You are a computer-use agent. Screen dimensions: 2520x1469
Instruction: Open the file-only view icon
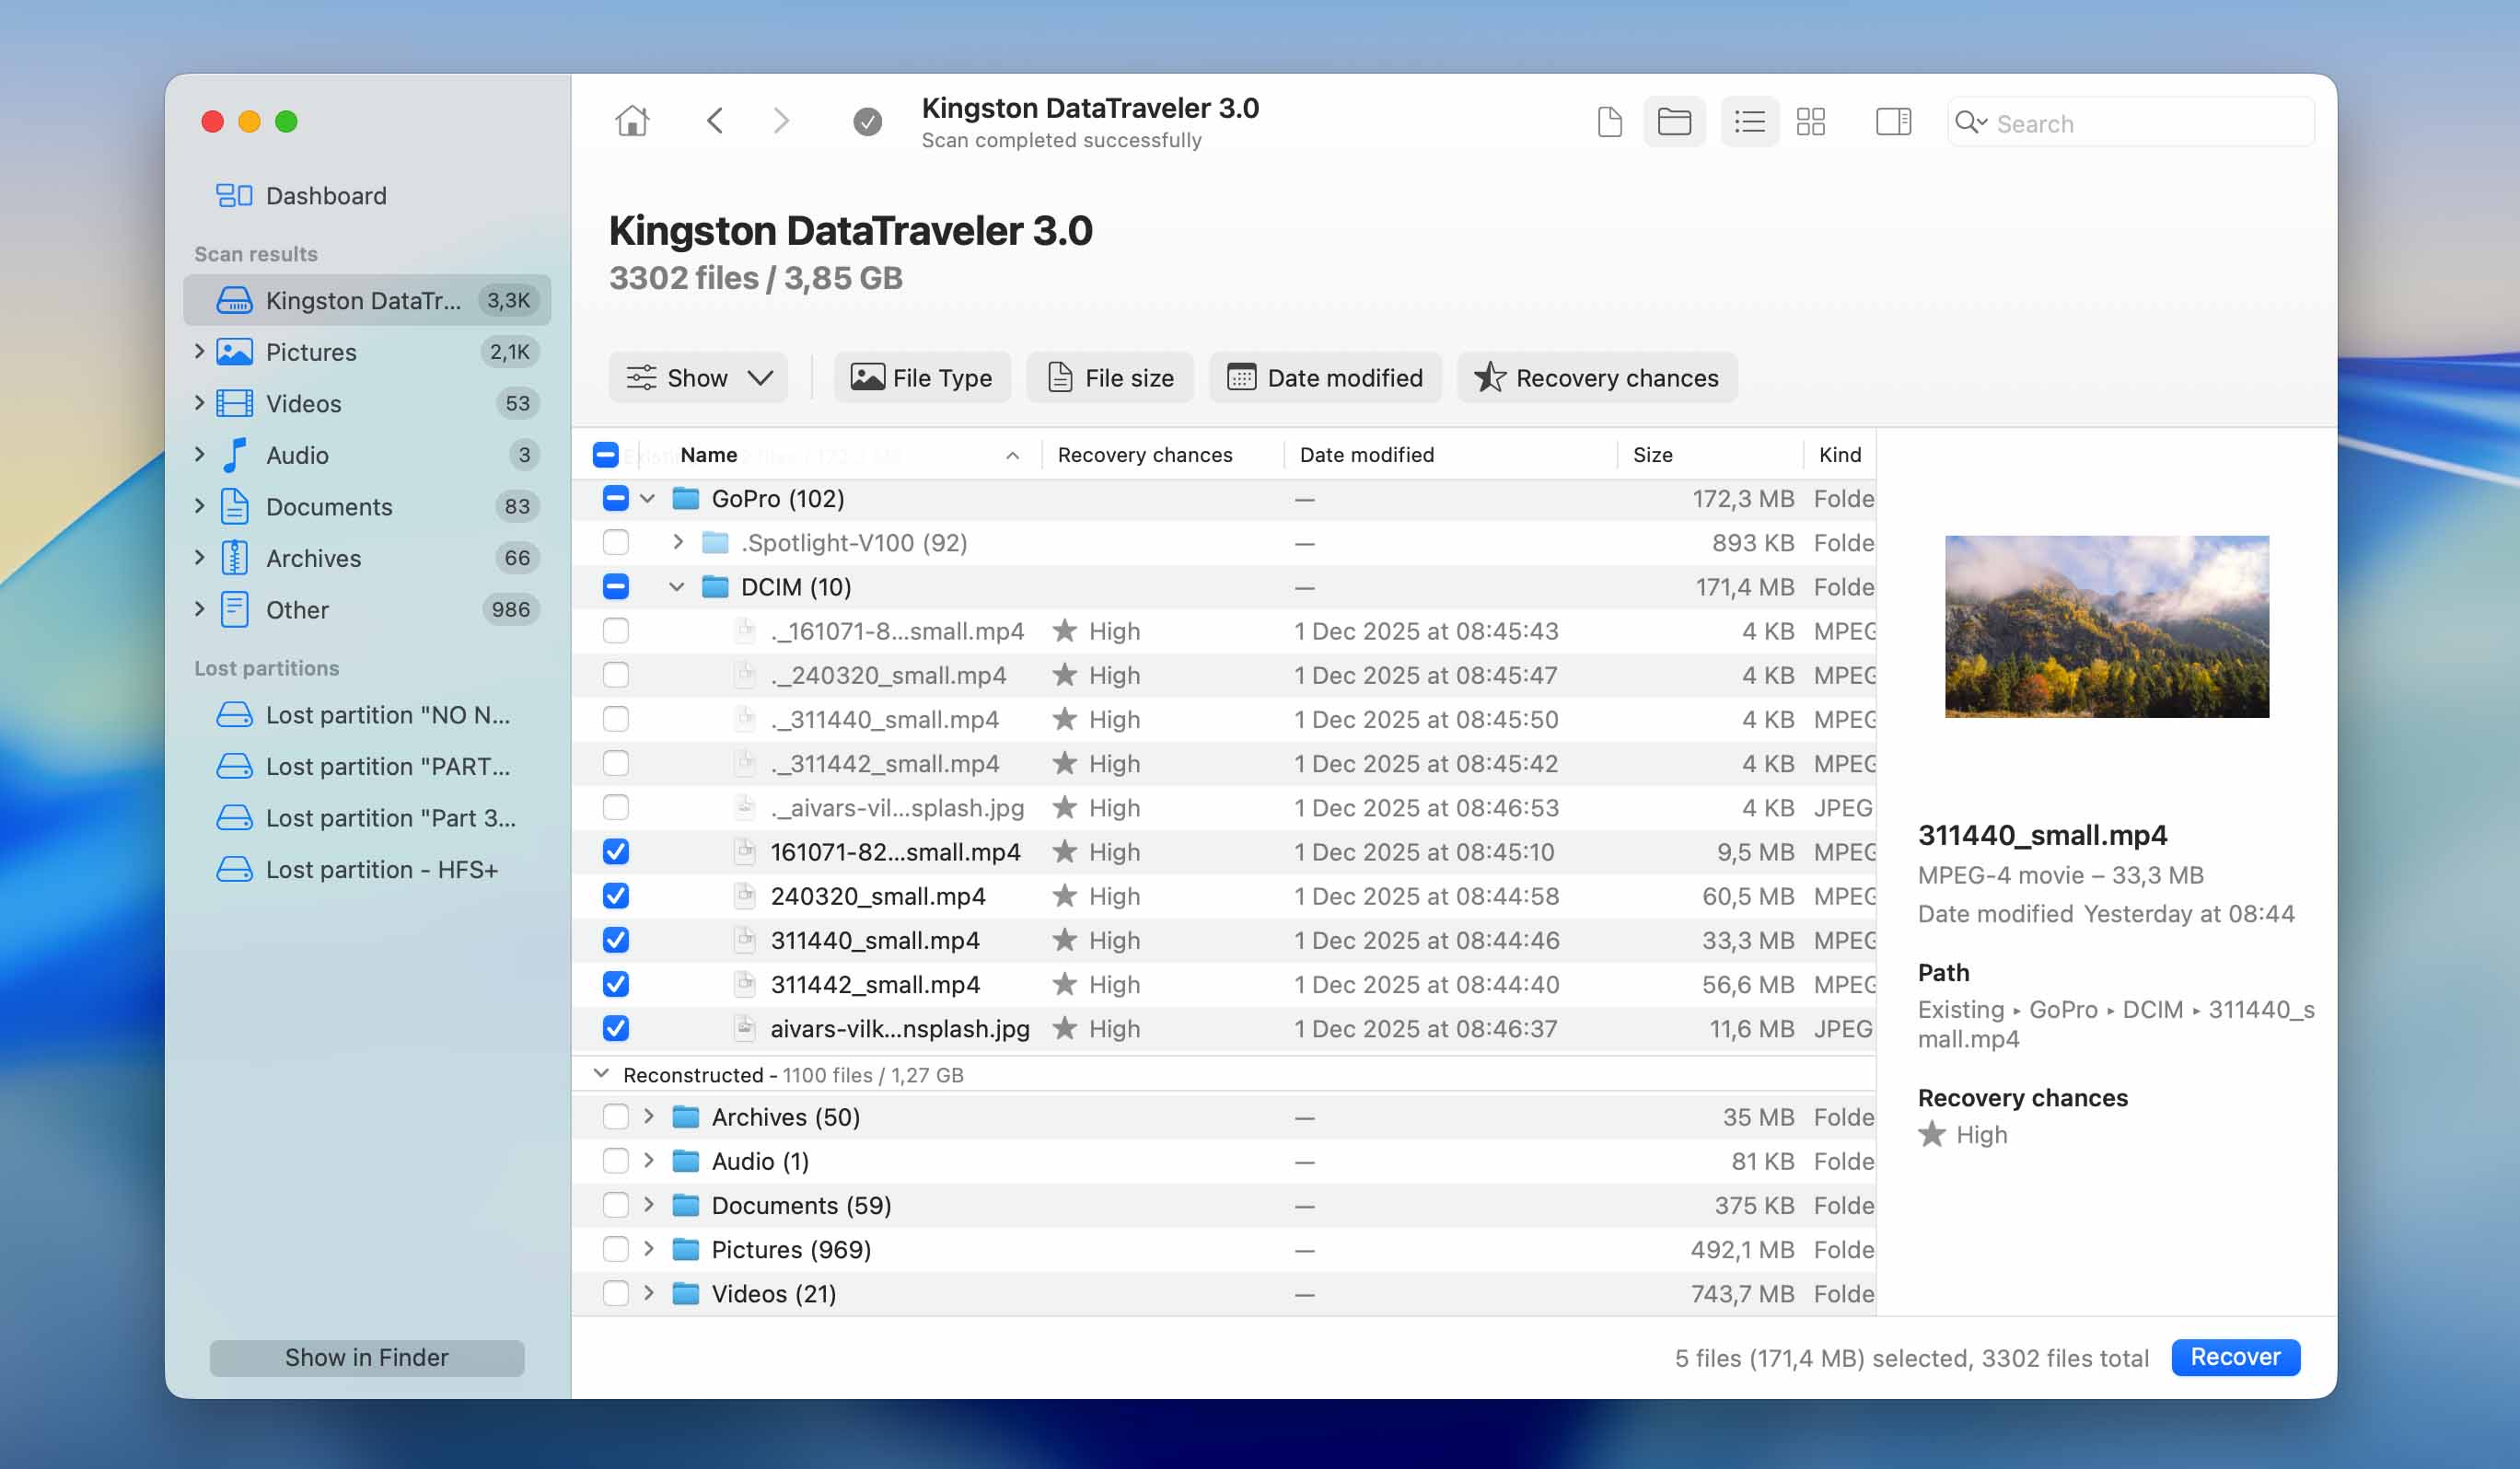(1609, 121)
